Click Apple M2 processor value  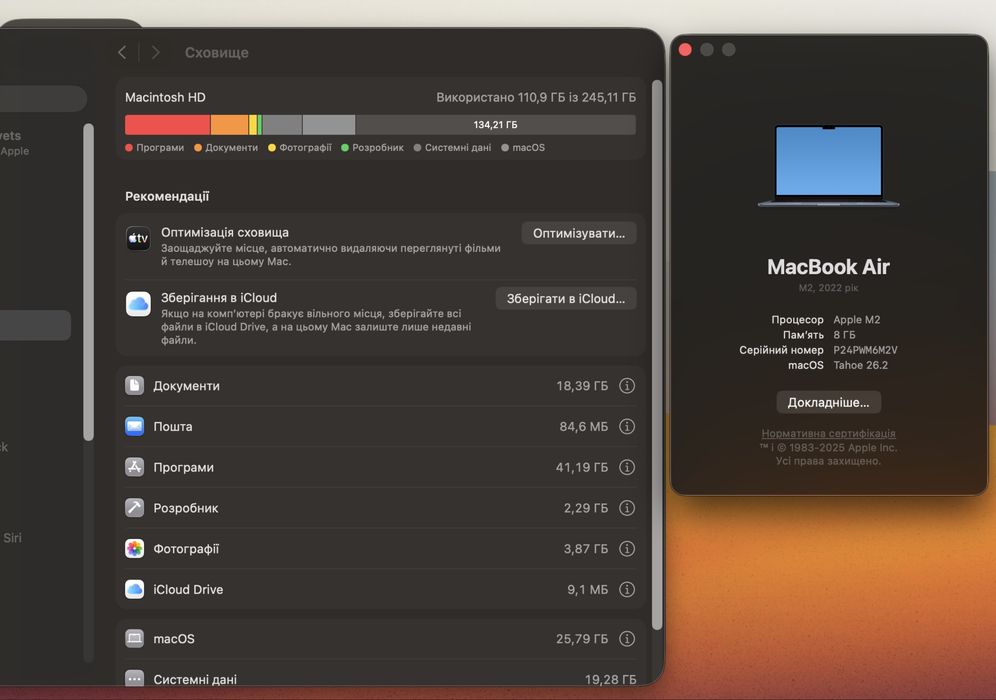[857, 320]
